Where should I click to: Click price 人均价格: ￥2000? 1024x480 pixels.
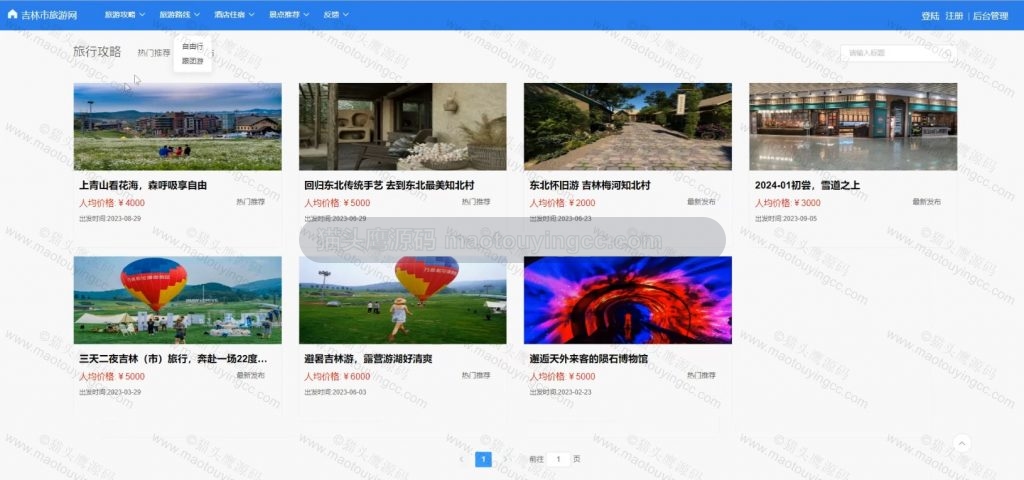562,203
